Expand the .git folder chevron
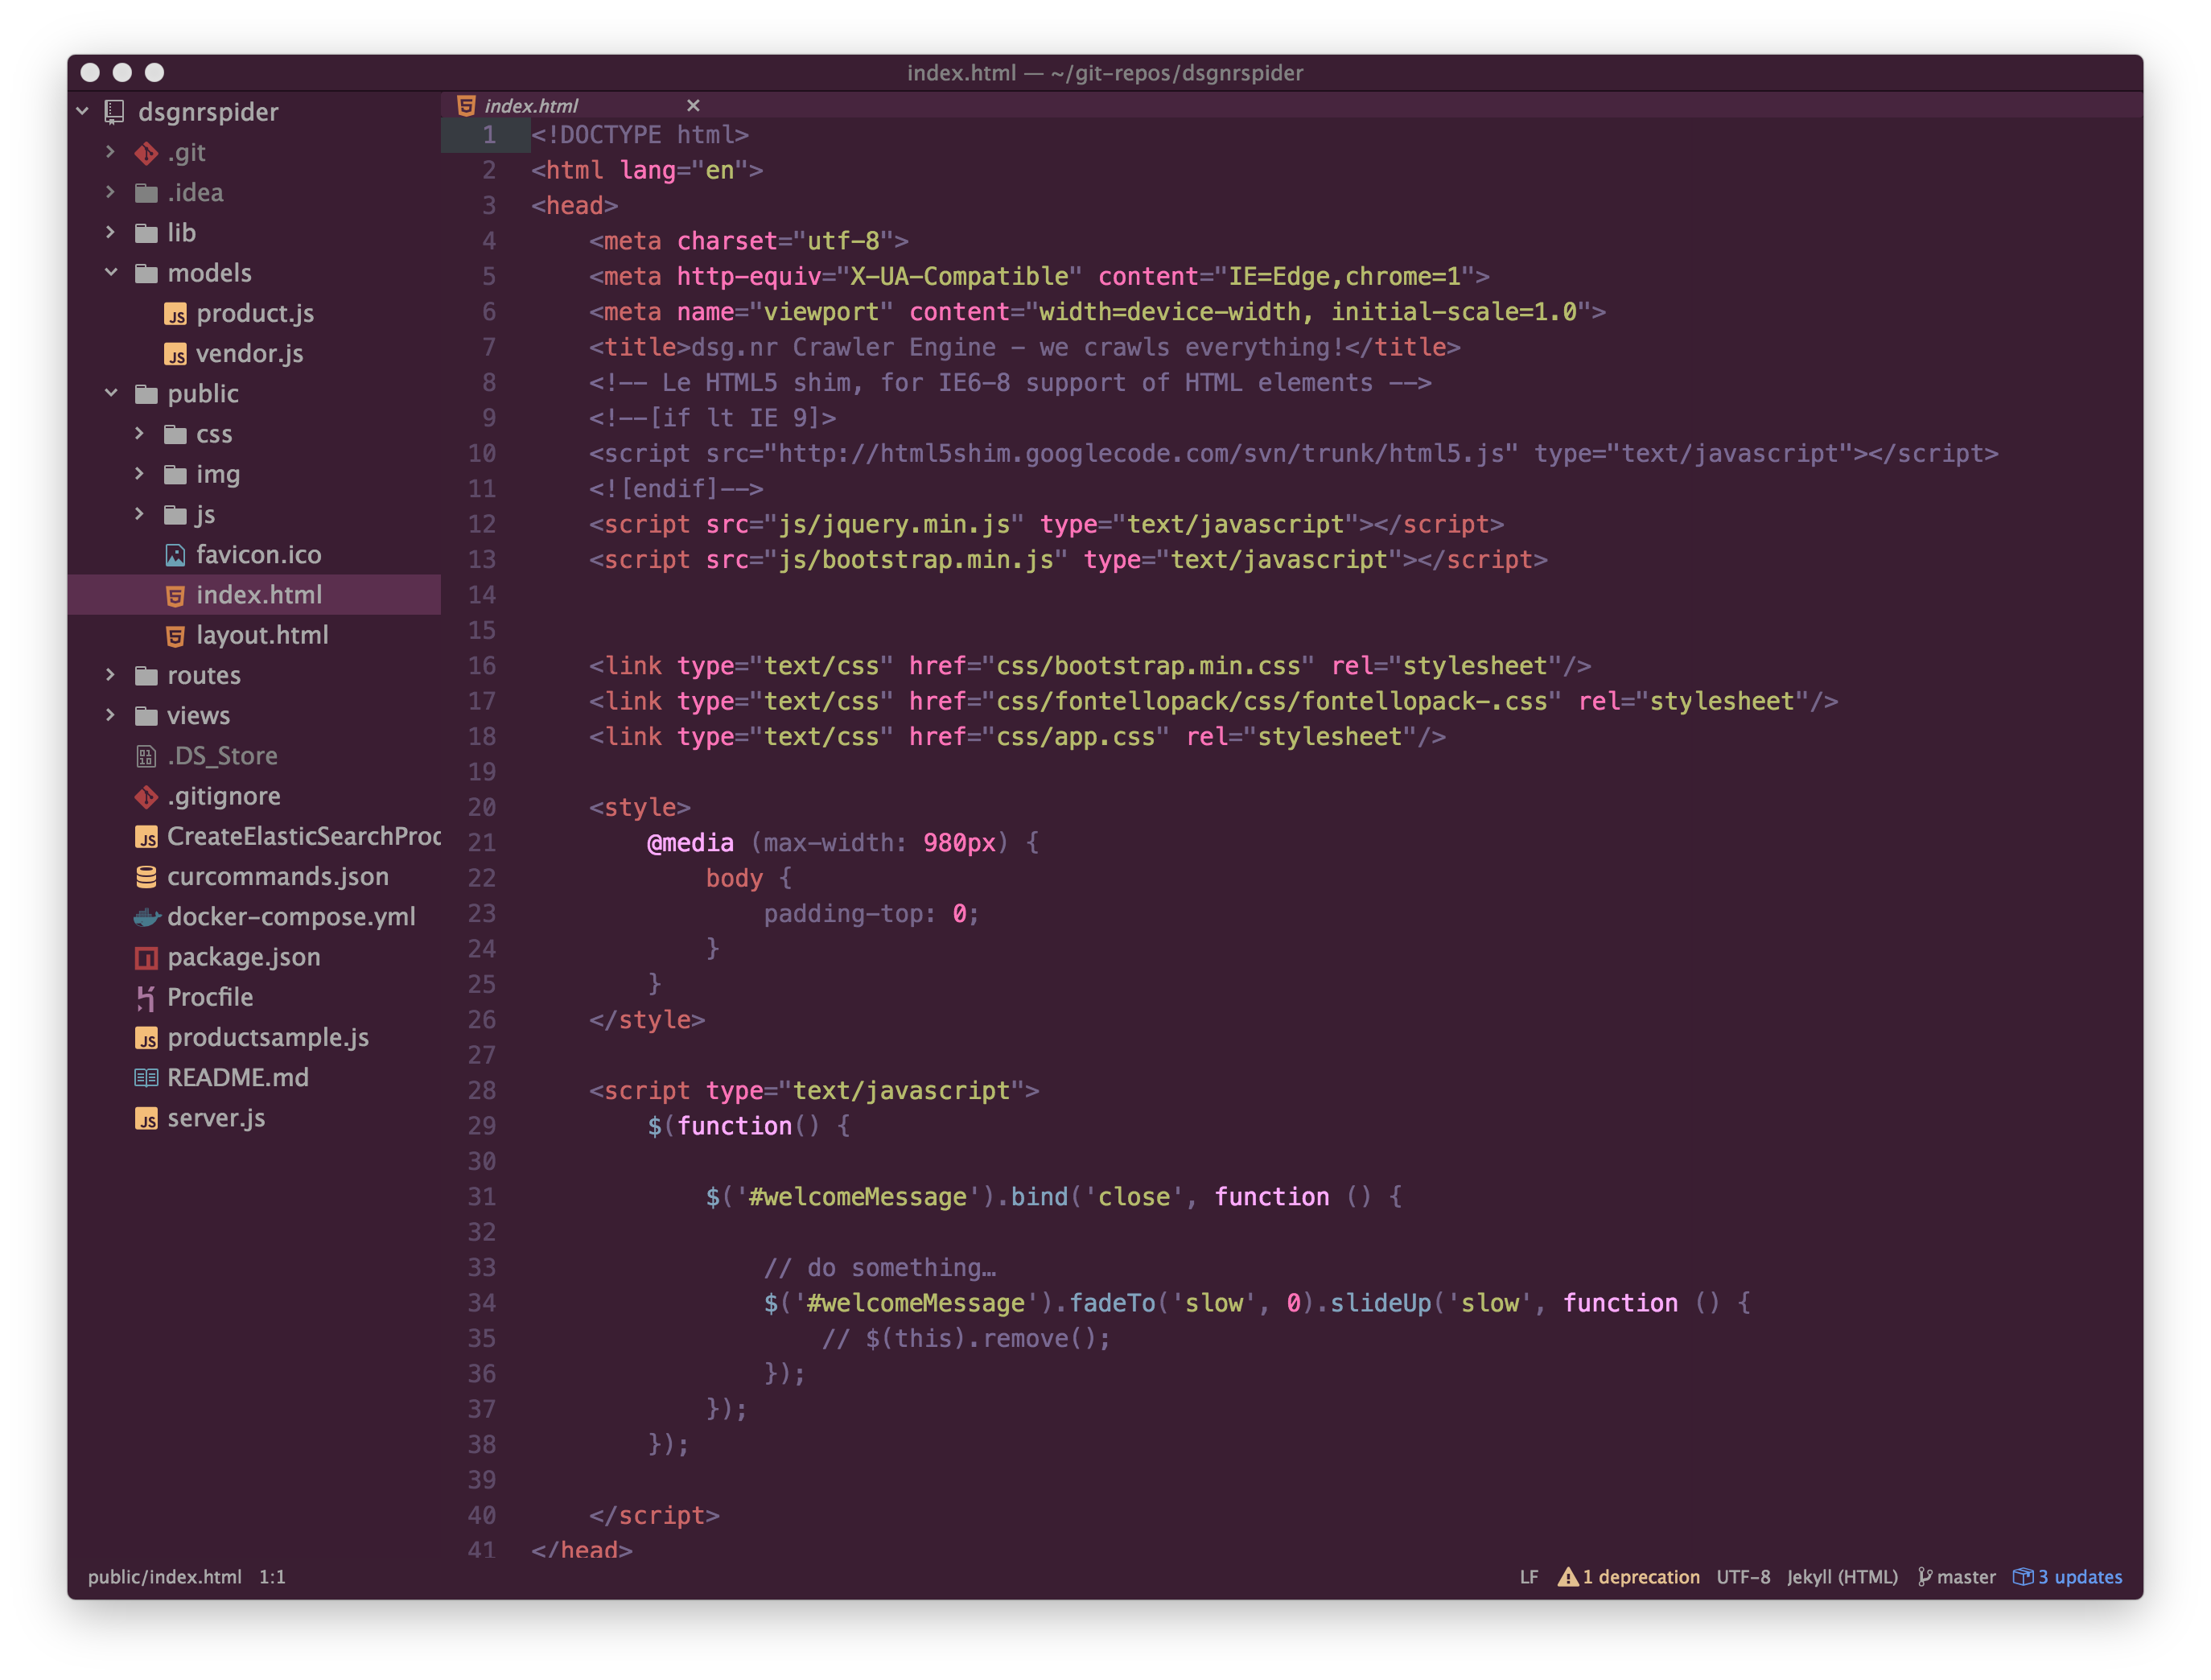Screen dimensions: 2211x1680 111,152
